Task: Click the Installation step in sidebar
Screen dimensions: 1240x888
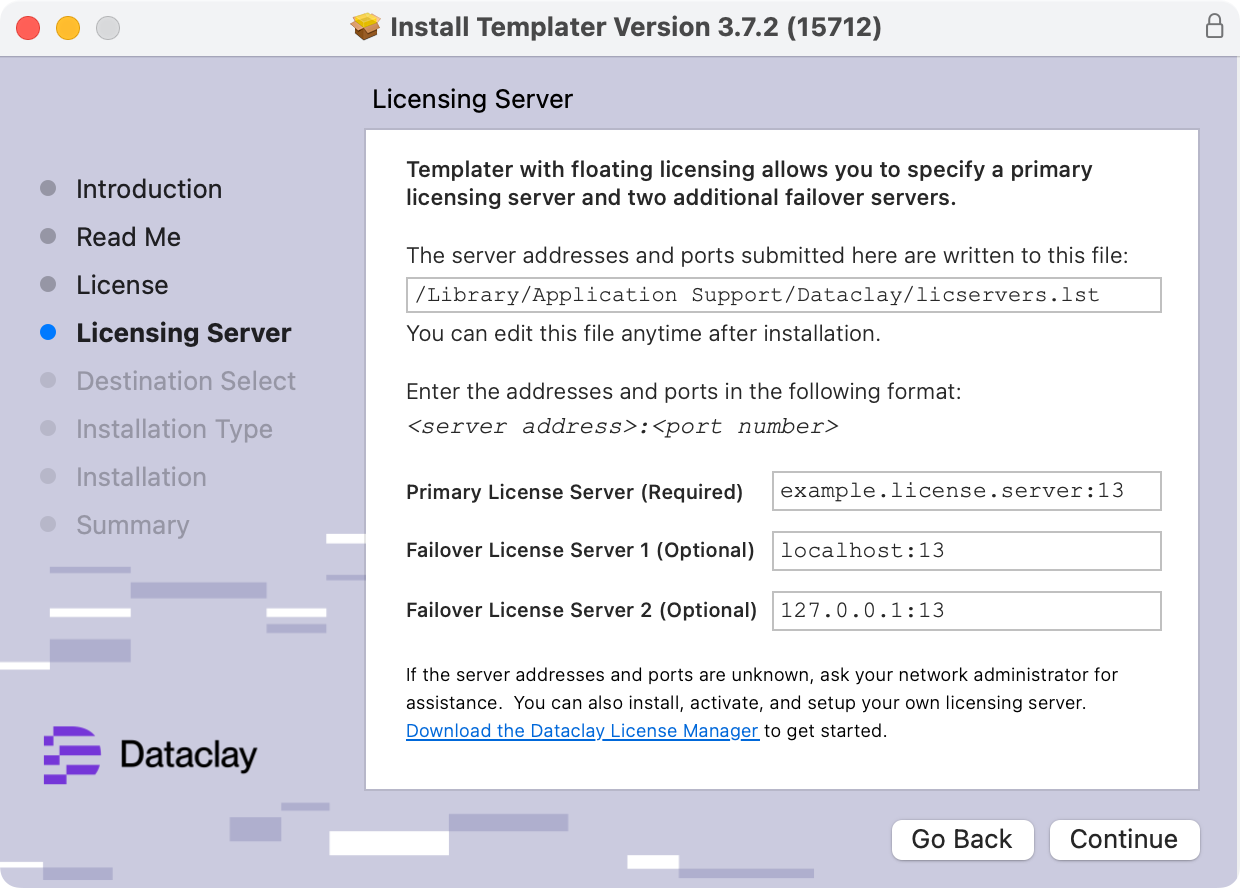Action: click(141, 477)
